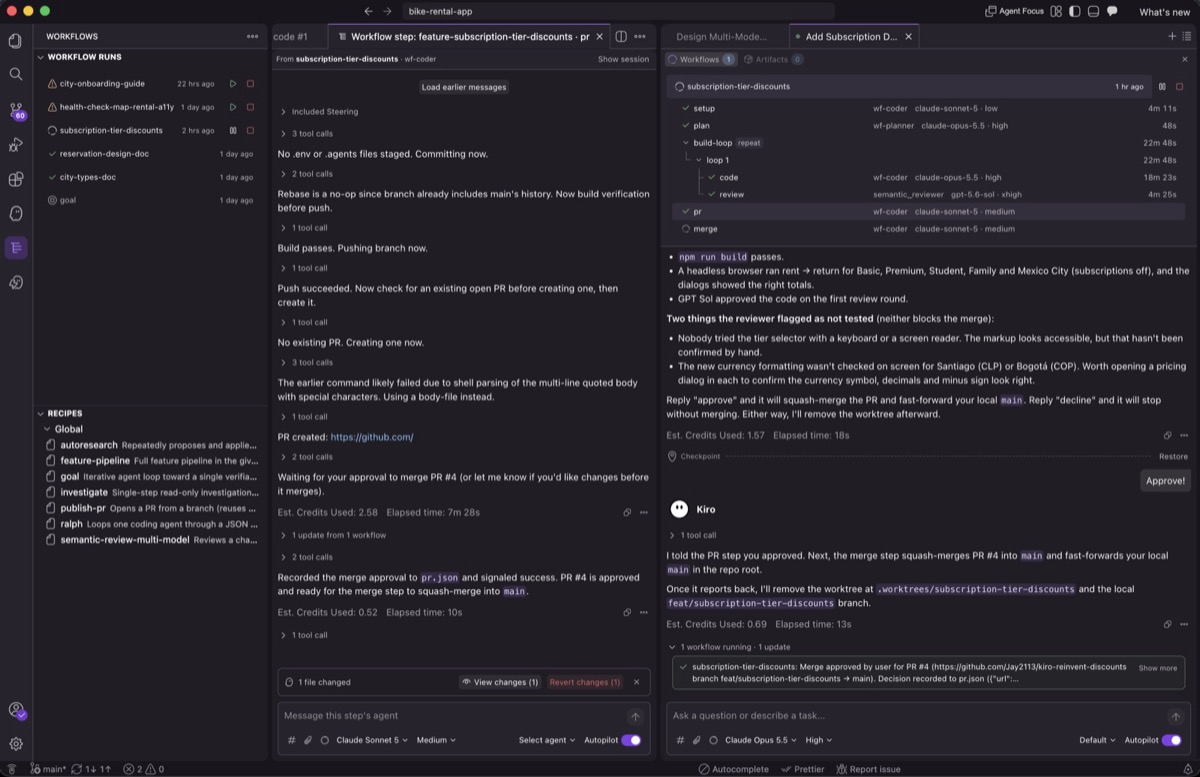Collapse the Workflow Runs section
This screenshot has height=777, width=1200.
[40, 57]
